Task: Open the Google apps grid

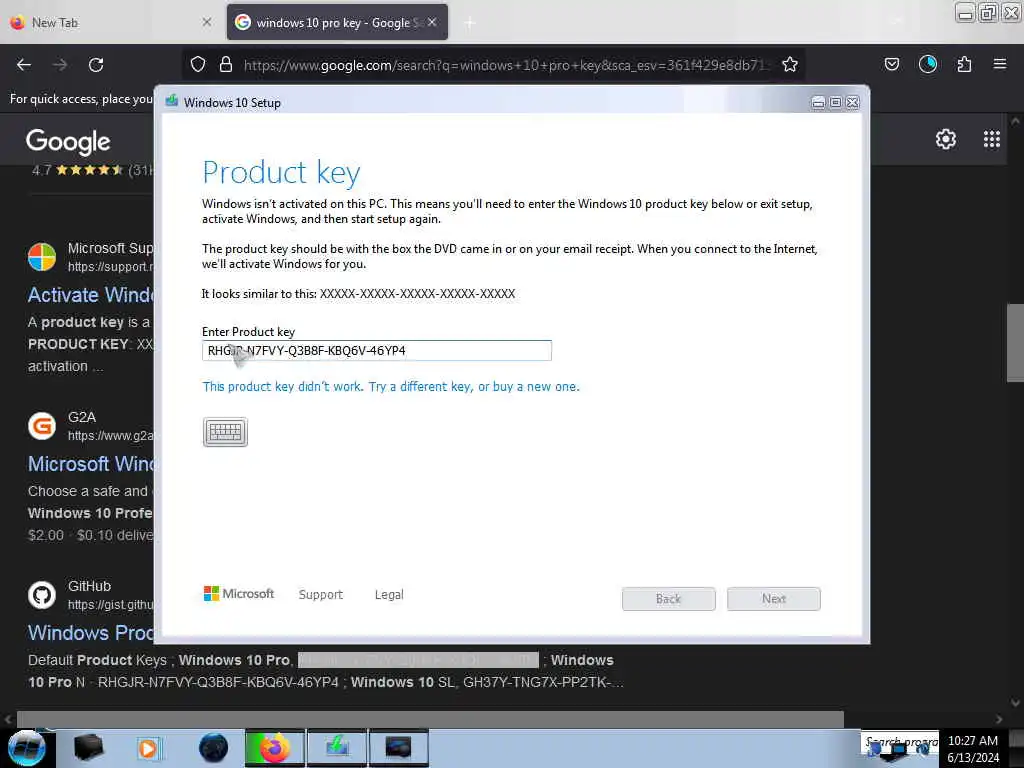Action: (x=992, y=139)
